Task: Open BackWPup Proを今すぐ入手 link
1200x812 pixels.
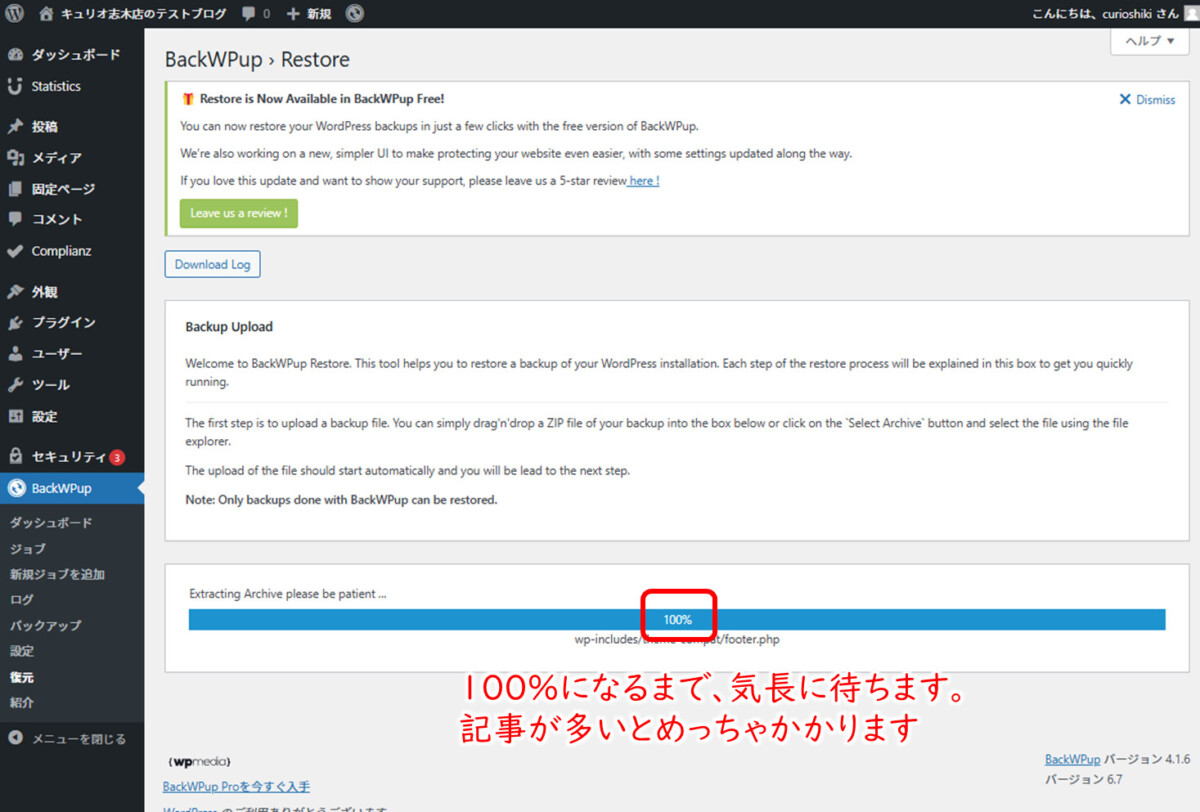Action: (236, 787)
